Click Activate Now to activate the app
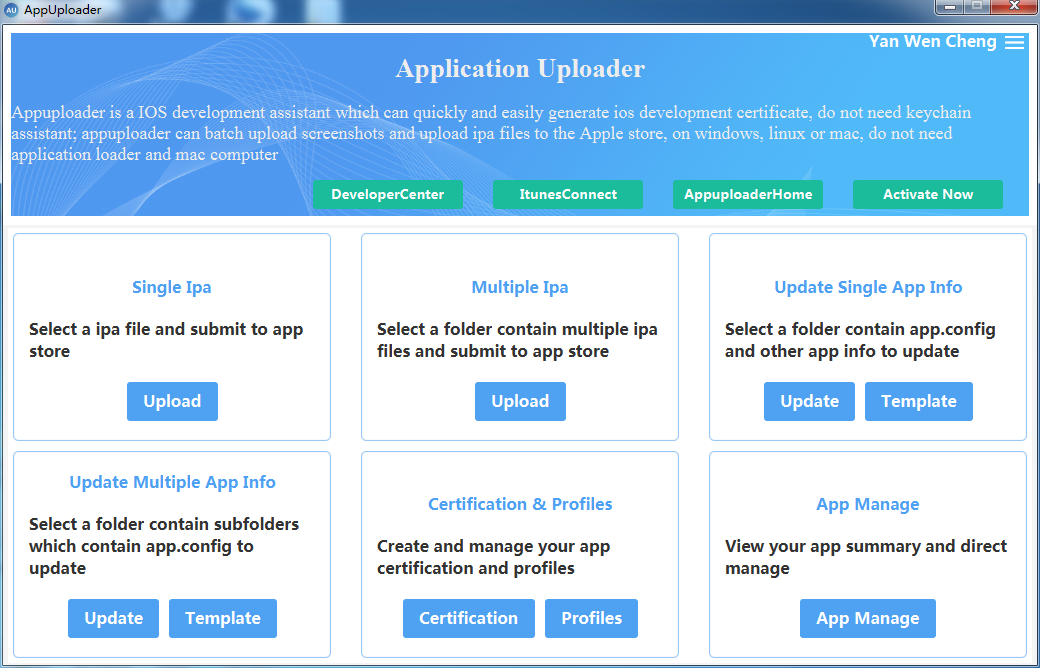The width and height of the screenshot is (1040, 668). point(927,194)
